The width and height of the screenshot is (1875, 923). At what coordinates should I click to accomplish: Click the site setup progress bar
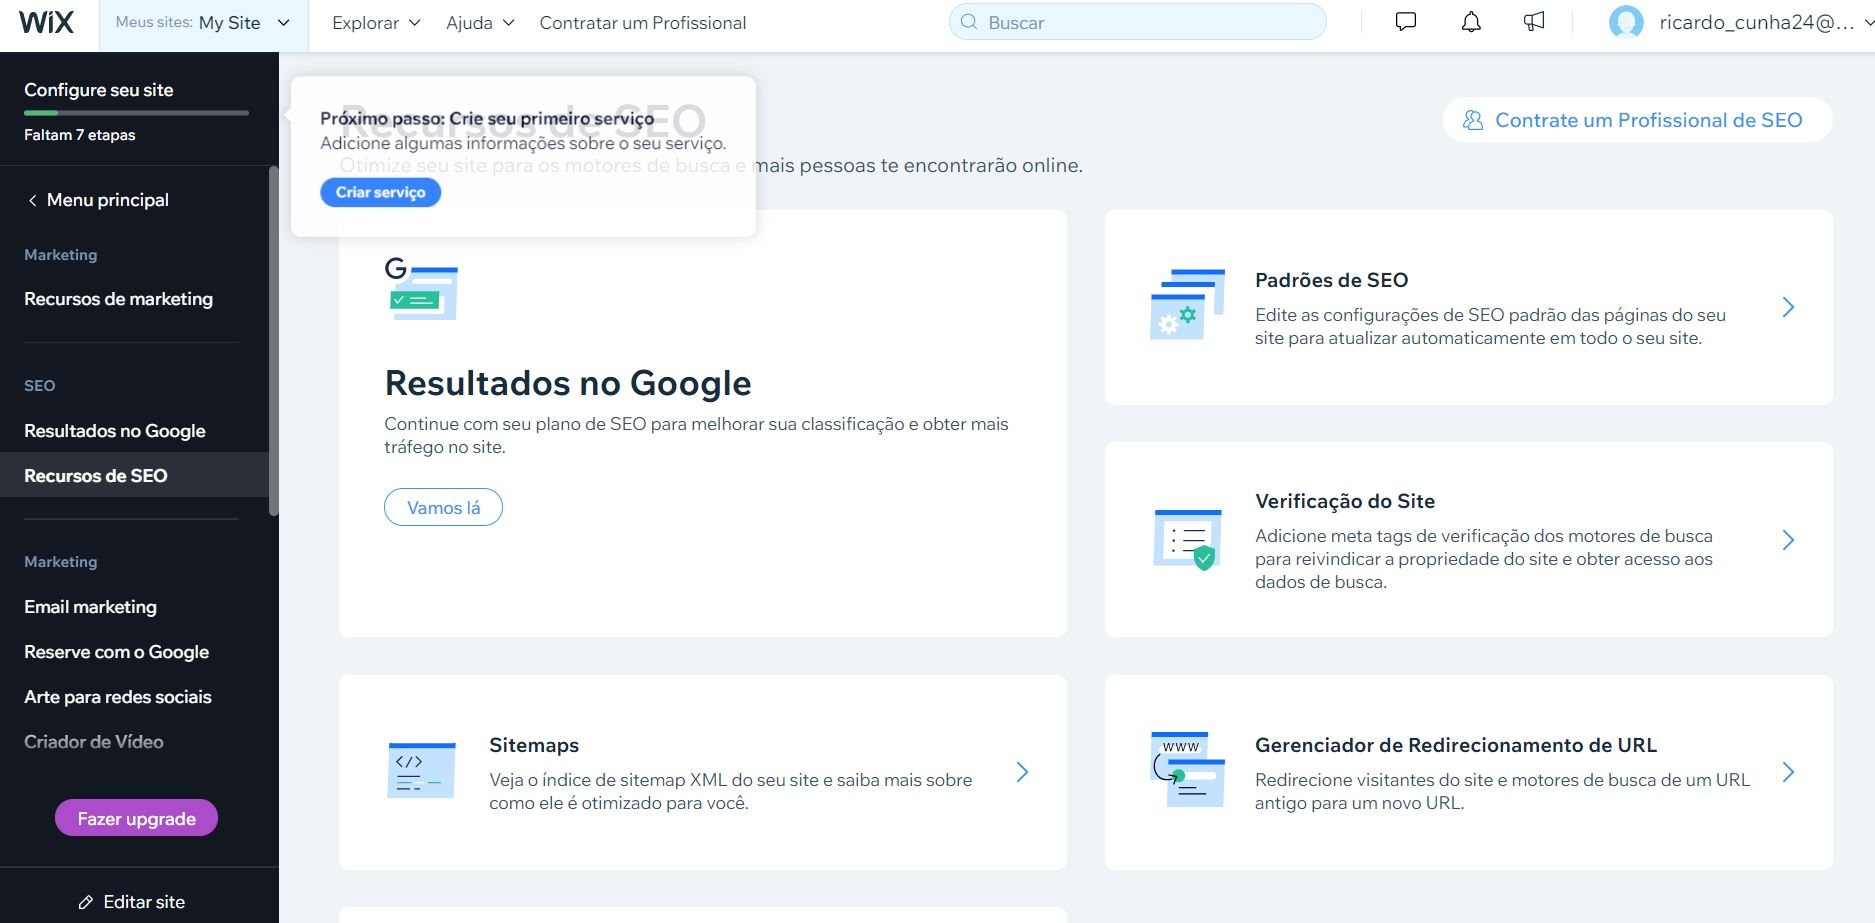(x=136, y=113)
